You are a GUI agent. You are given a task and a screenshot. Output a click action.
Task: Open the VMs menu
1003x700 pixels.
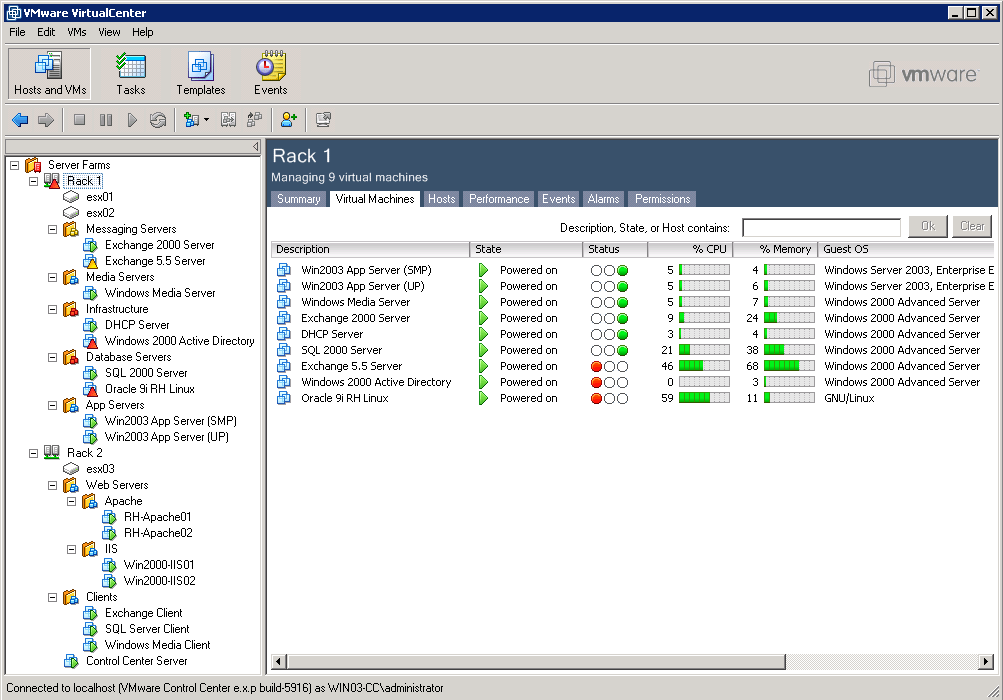coord(77,32)
